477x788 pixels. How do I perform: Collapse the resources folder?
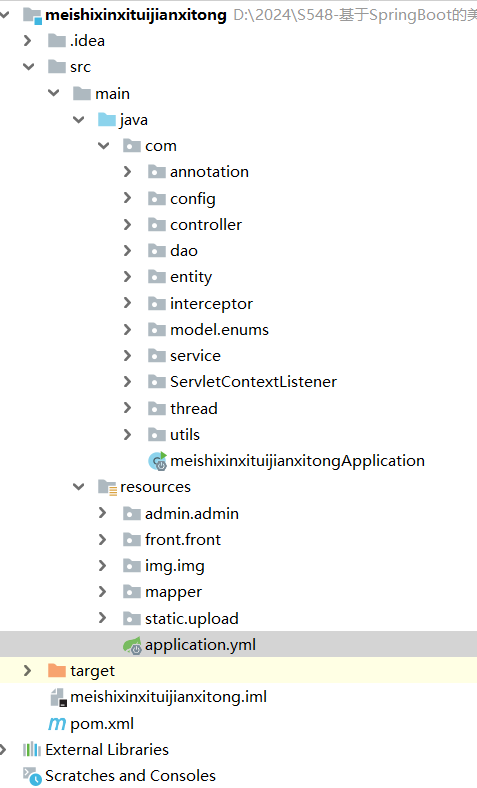[79, 486]
